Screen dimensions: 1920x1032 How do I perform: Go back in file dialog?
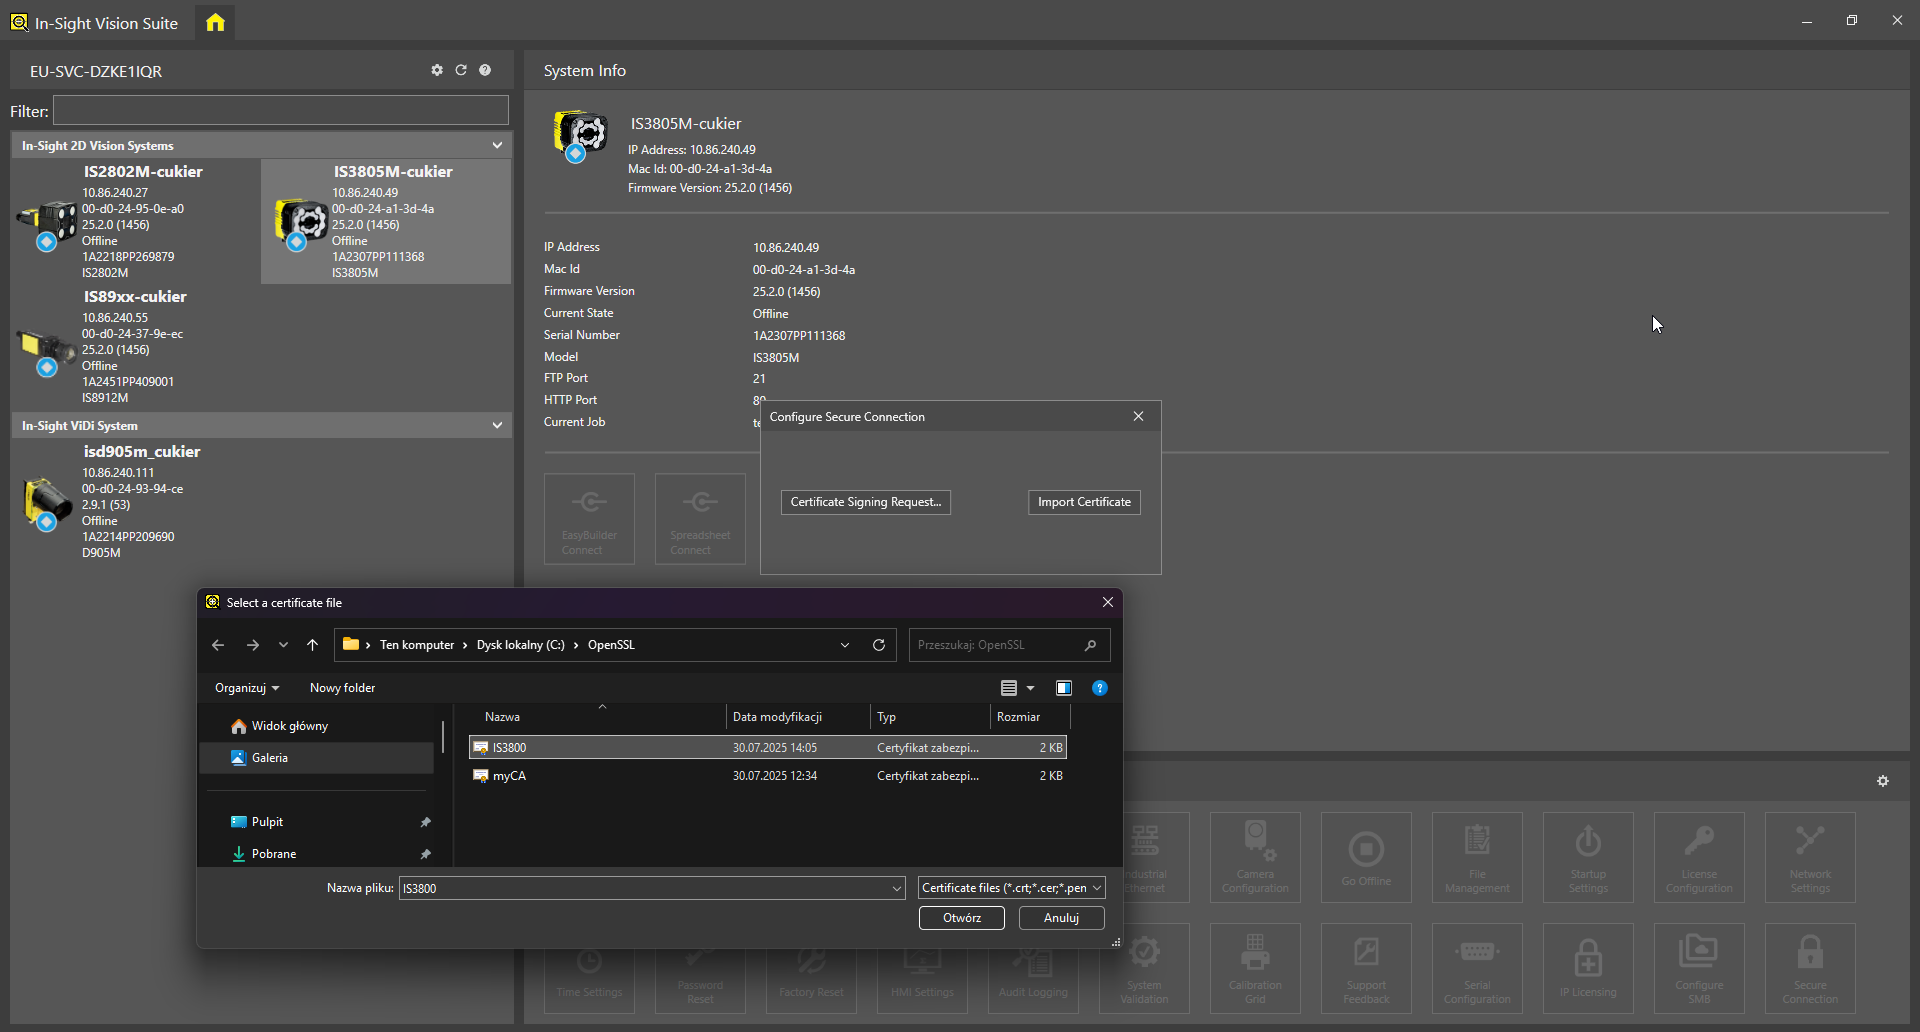[218, 645]
